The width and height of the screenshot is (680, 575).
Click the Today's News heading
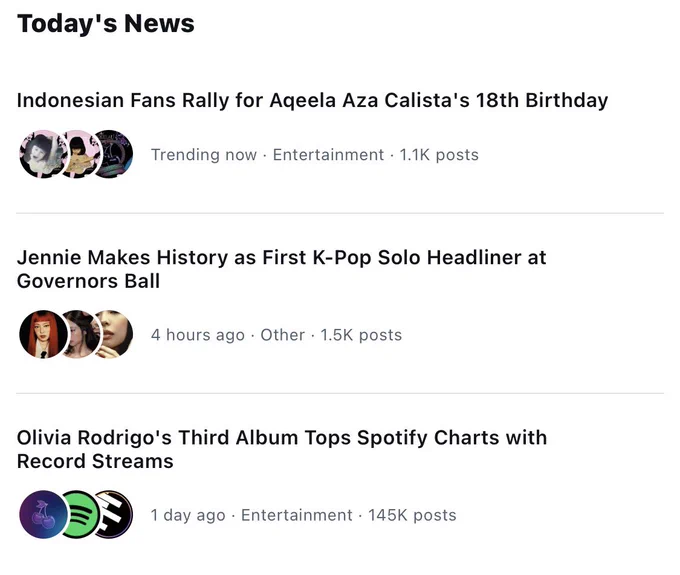point(106,23)
